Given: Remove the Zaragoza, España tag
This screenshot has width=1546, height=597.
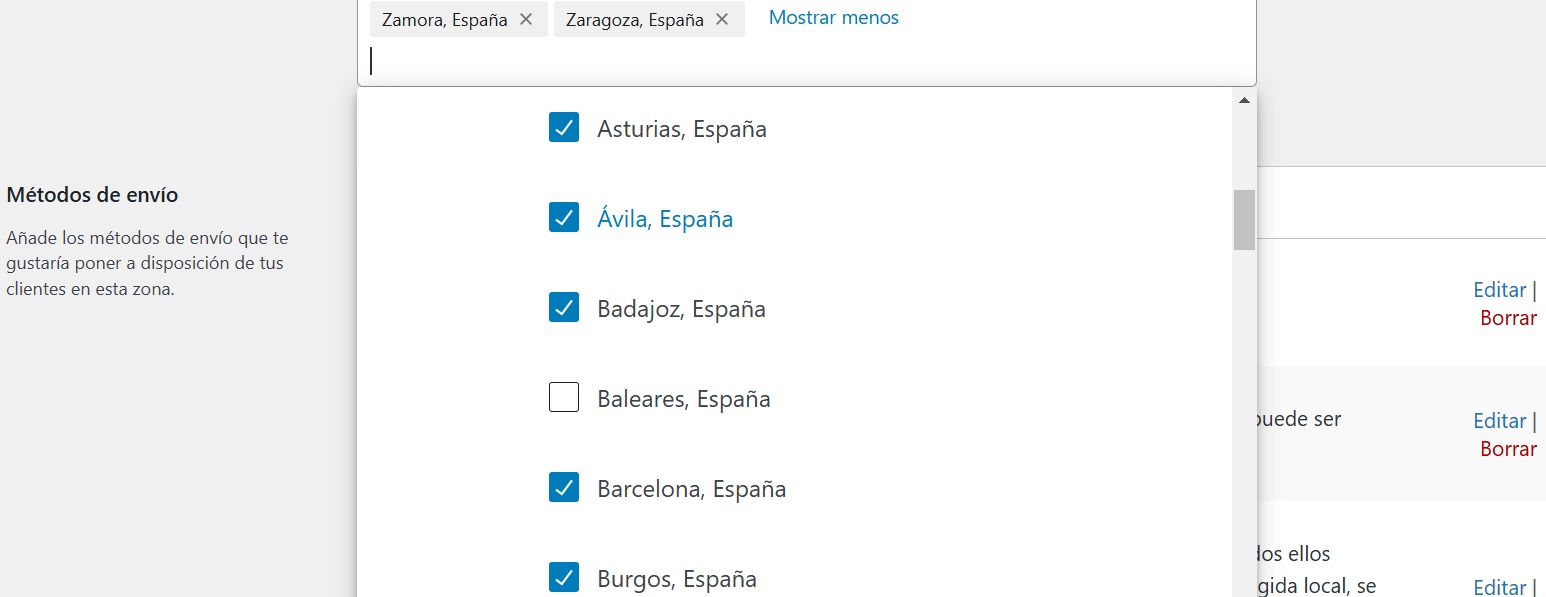Looking at the screenshot, I should pyautogui.click(x=722, y=19).
